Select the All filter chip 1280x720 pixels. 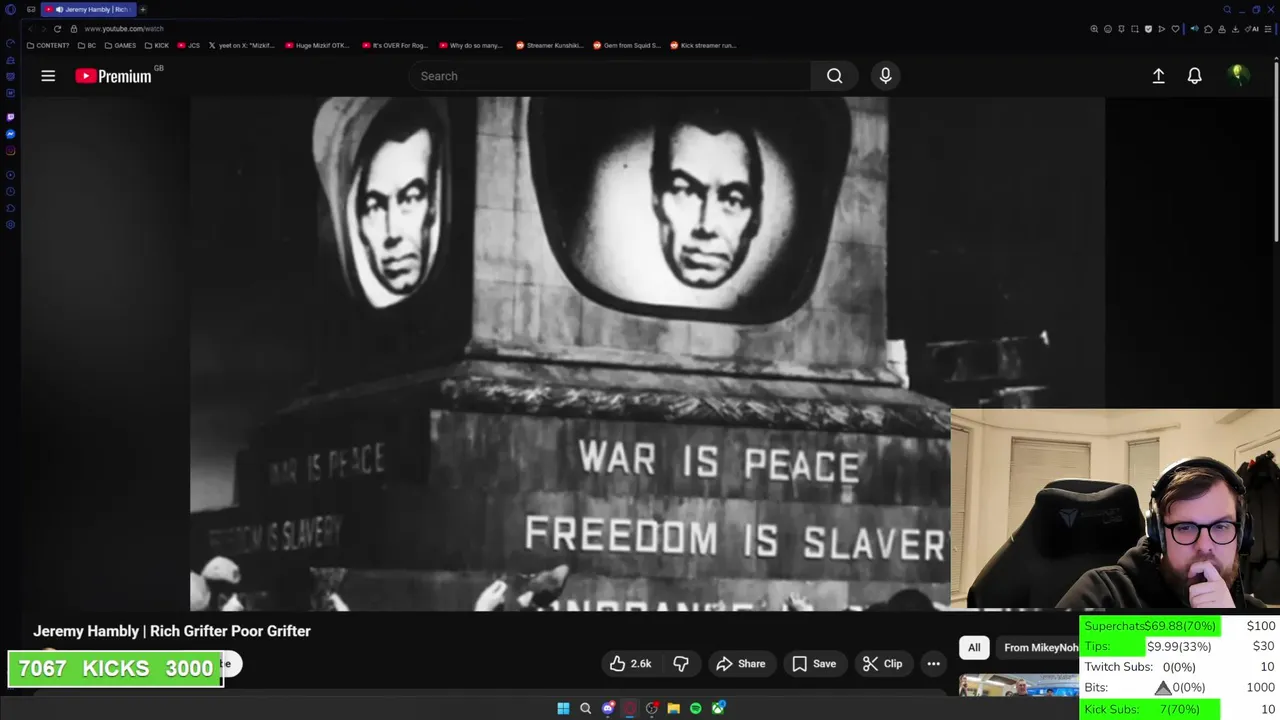(x=974, y=648)
